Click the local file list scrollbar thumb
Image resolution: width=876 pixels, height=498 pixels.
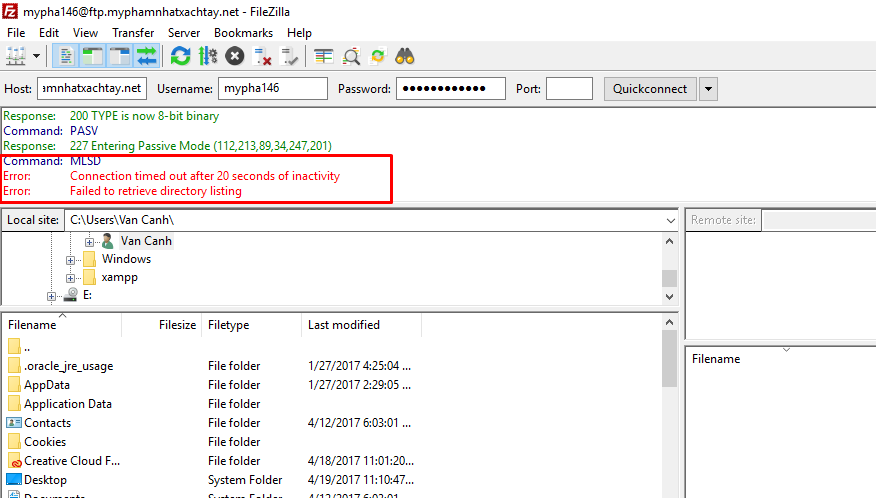tap(669, 358)
